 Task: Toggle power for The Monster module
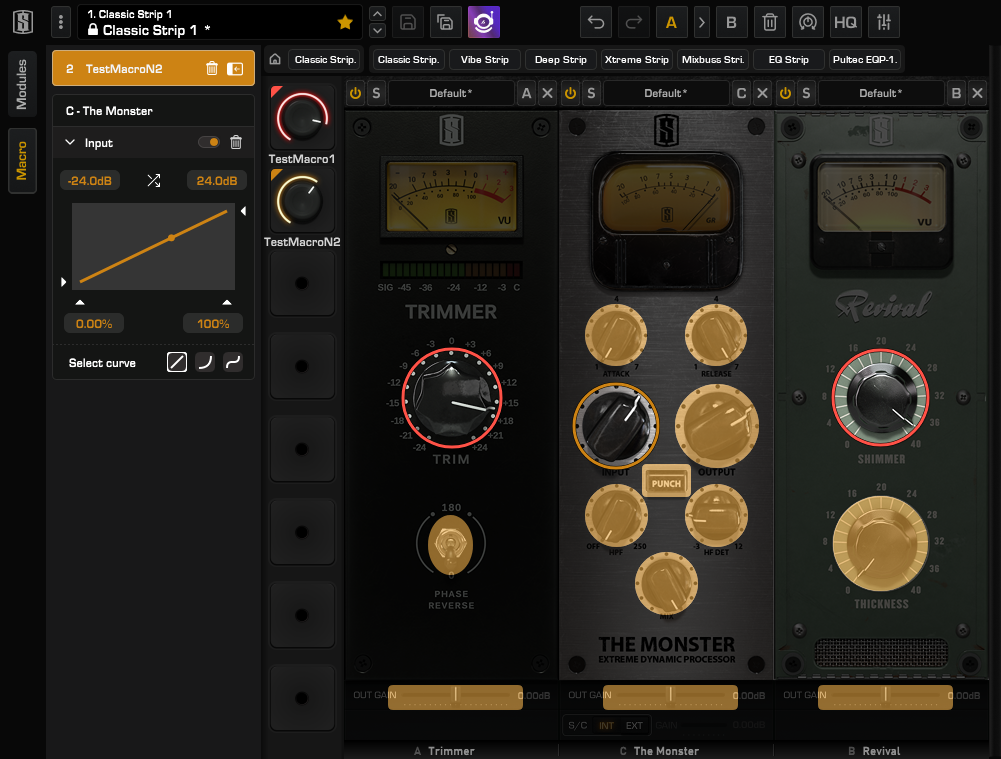[x=570, y=93]
